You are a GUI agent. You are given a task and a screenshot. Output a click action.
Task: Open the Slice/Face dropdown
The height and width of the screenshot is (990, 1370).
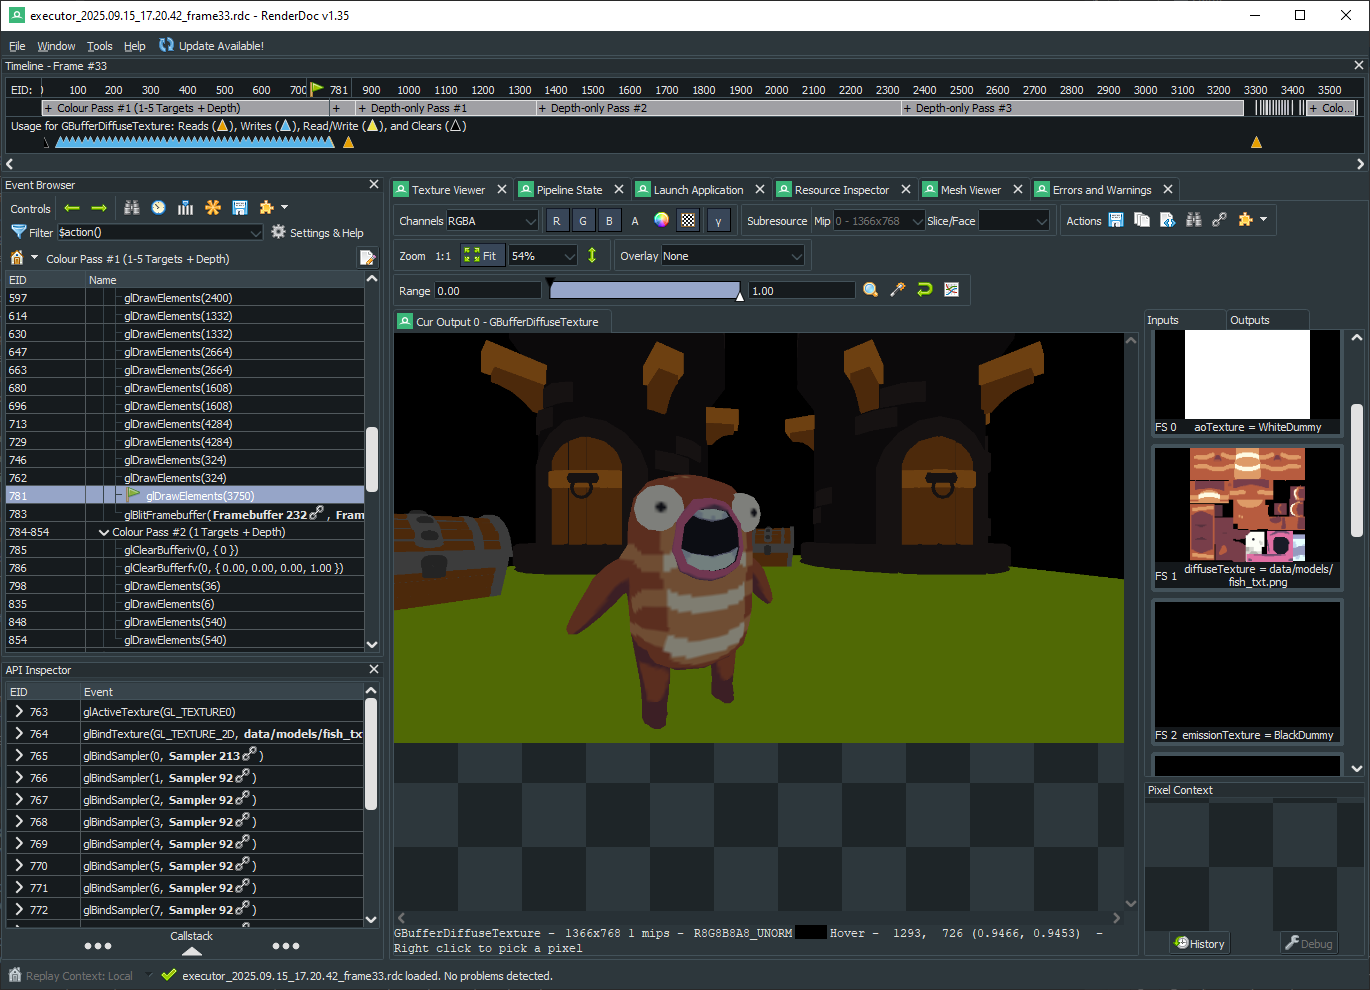coord(1014,221)
